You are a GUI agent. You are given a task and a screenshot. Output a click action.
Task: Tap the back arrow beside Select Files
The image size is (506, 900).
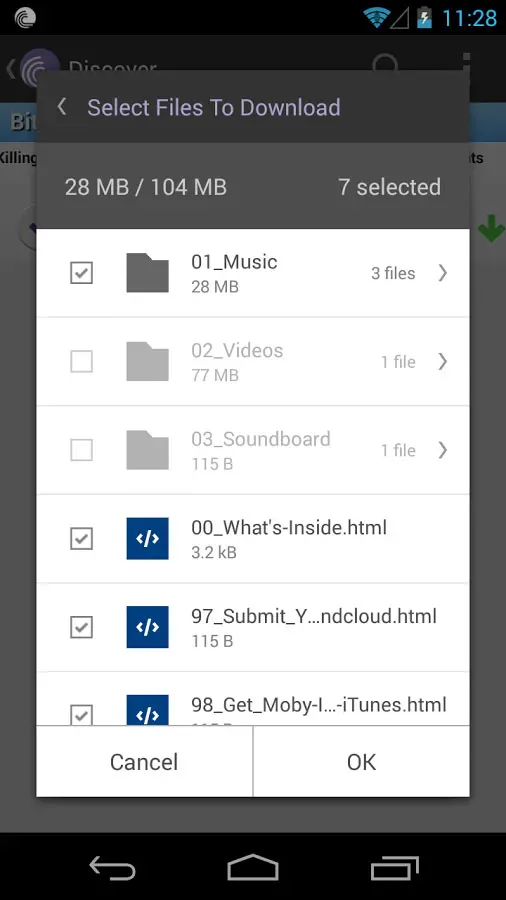pyautogui.click(x=62, y=107)
